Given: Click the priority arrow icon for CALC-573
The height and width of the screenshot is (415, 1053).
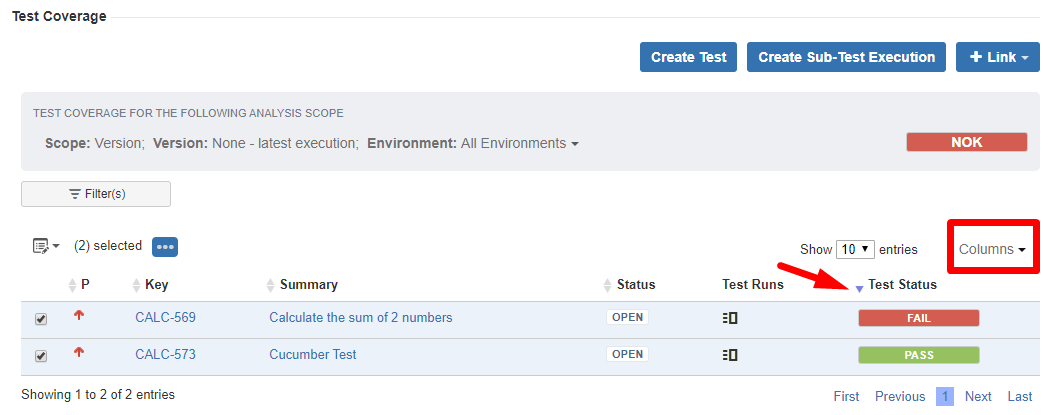Looking at the screenshot, I should (79, 351).
